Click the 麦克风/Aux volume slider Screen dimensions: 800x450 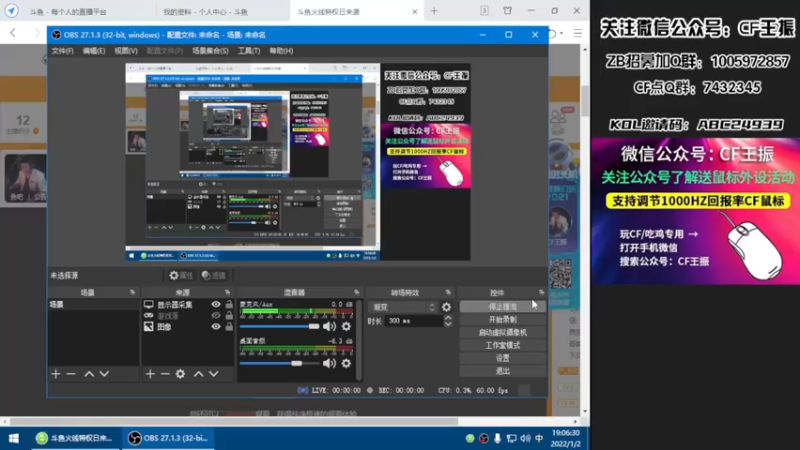[279, 327]
